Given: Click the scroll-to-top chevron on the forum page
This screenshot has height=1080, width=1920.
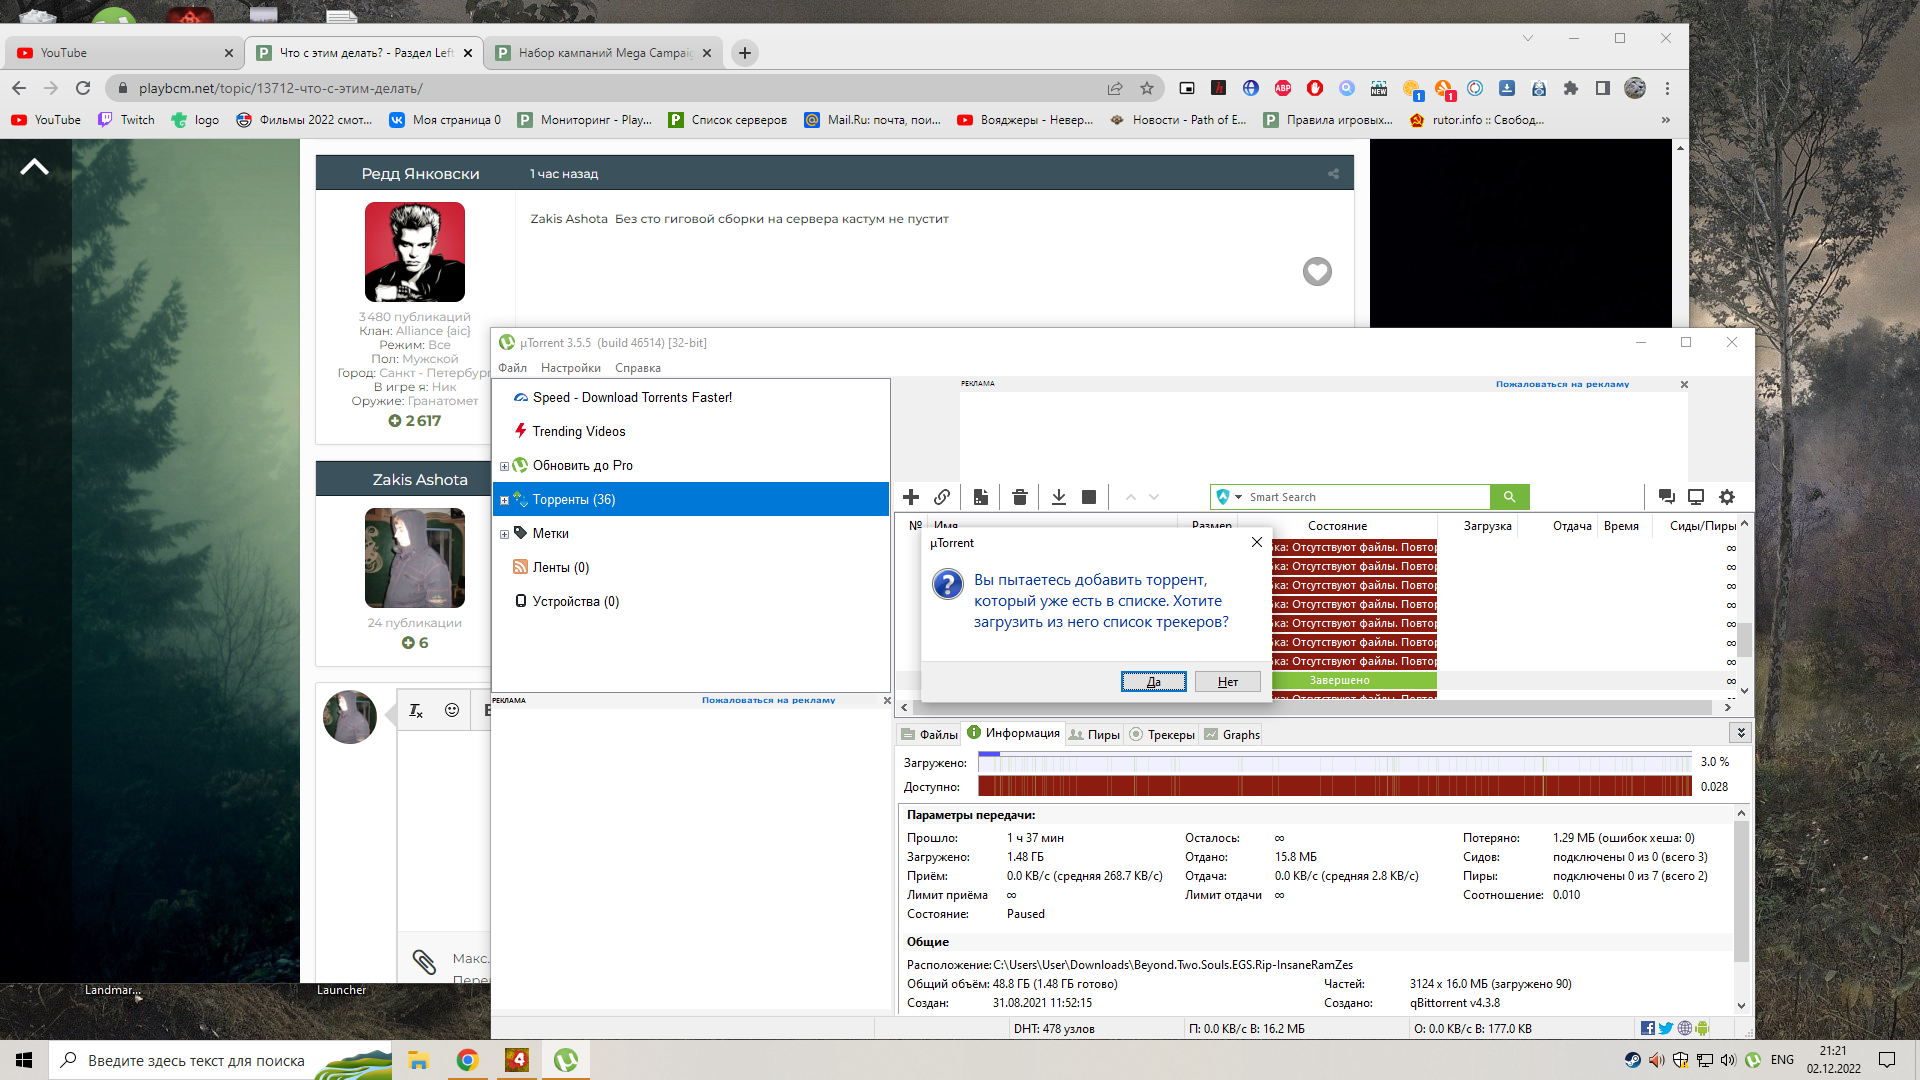Looking at the screenshot, I should tap(34, 166).
